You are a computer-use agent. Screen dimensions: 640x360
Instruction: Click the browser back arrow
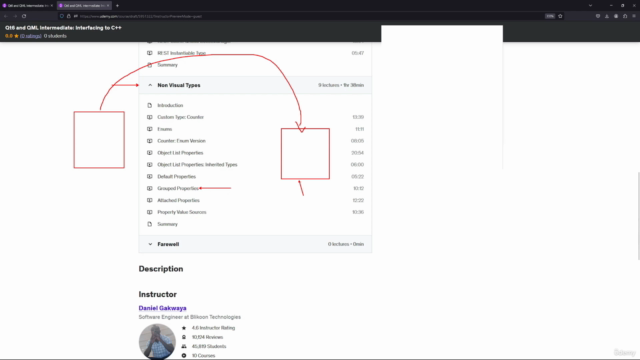click(6, 16)
